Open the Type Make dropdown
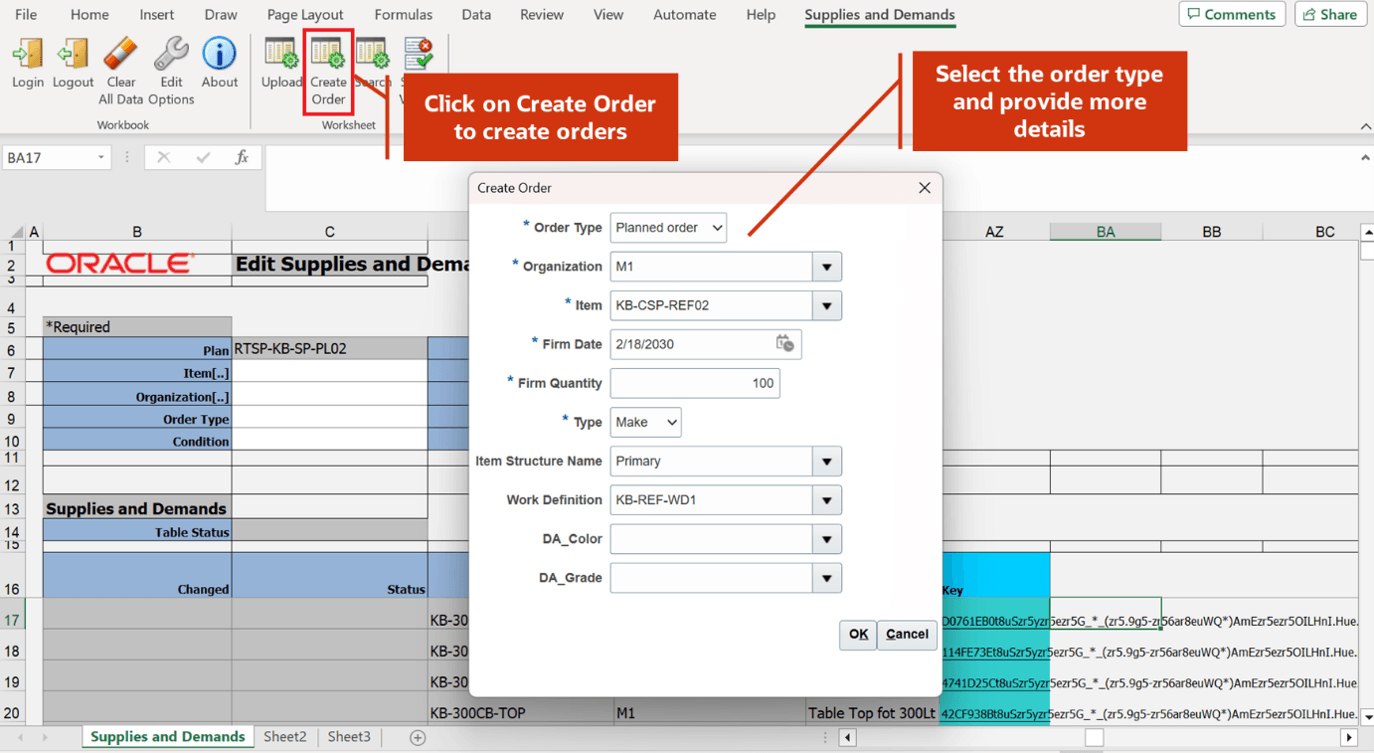 645,422
